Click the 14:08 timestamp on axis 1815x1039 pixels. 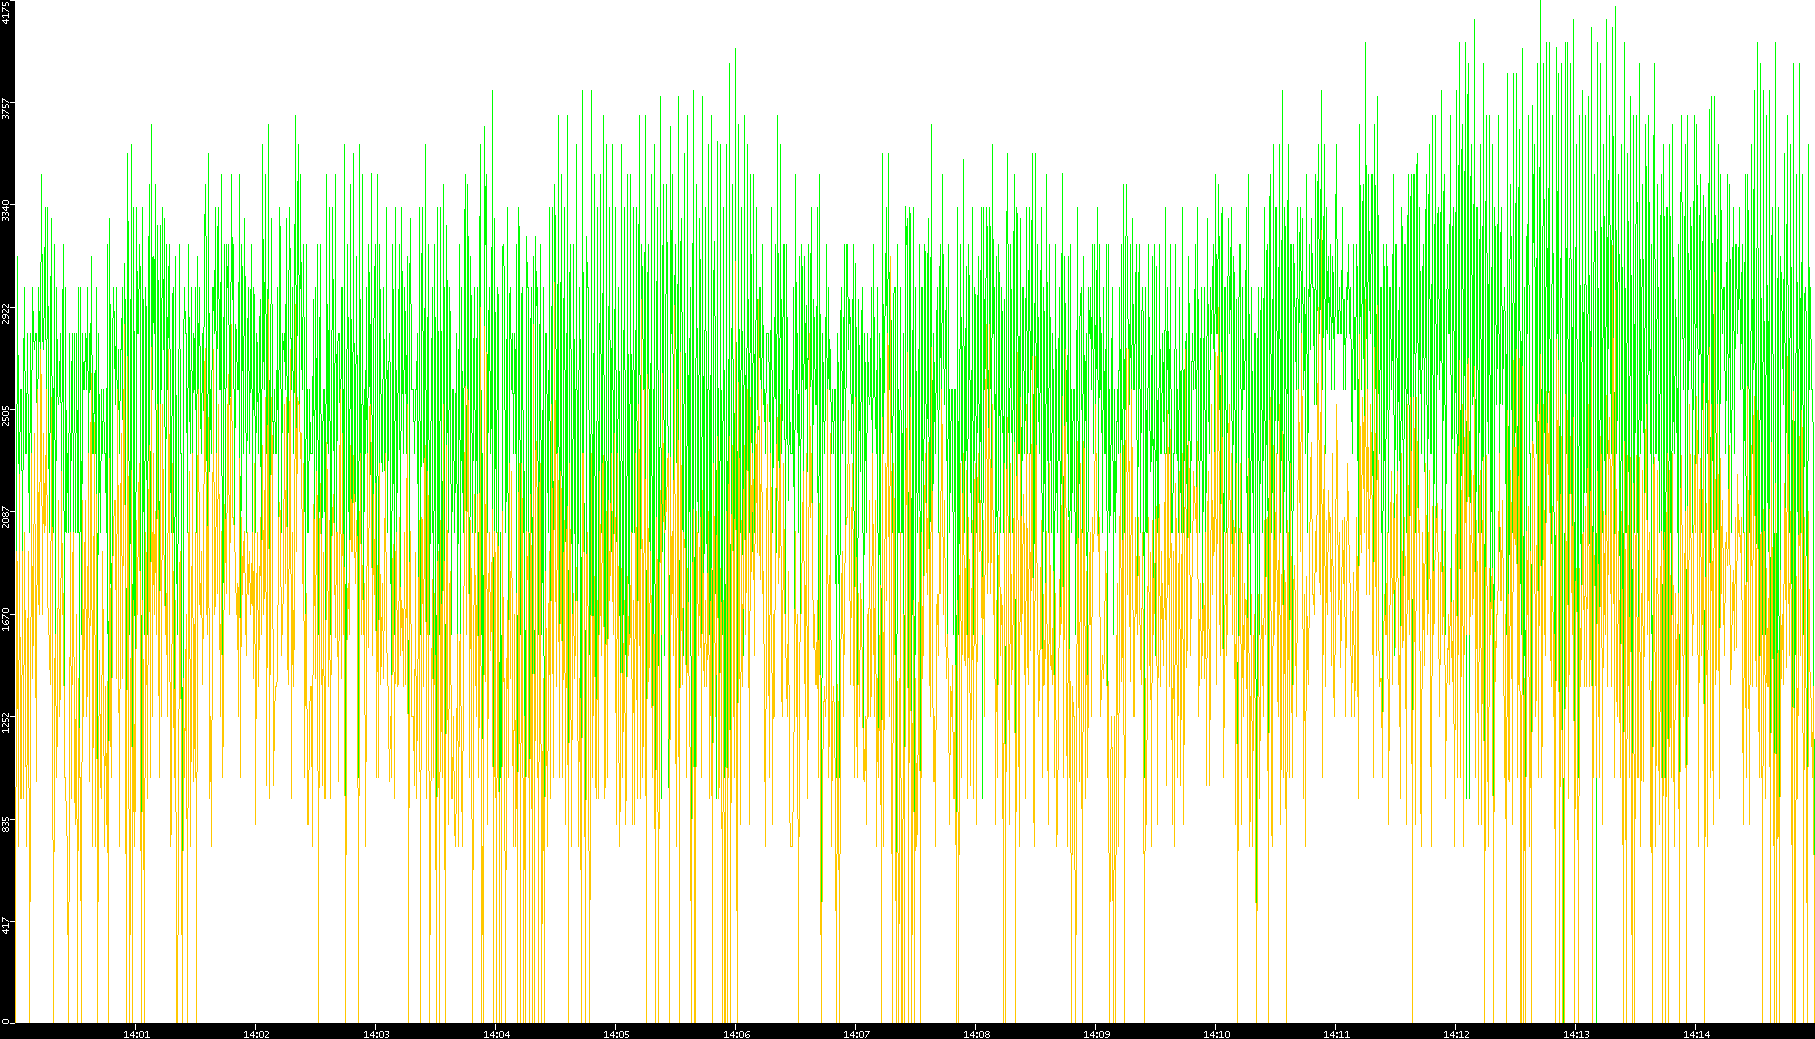tap(976, 1033)
